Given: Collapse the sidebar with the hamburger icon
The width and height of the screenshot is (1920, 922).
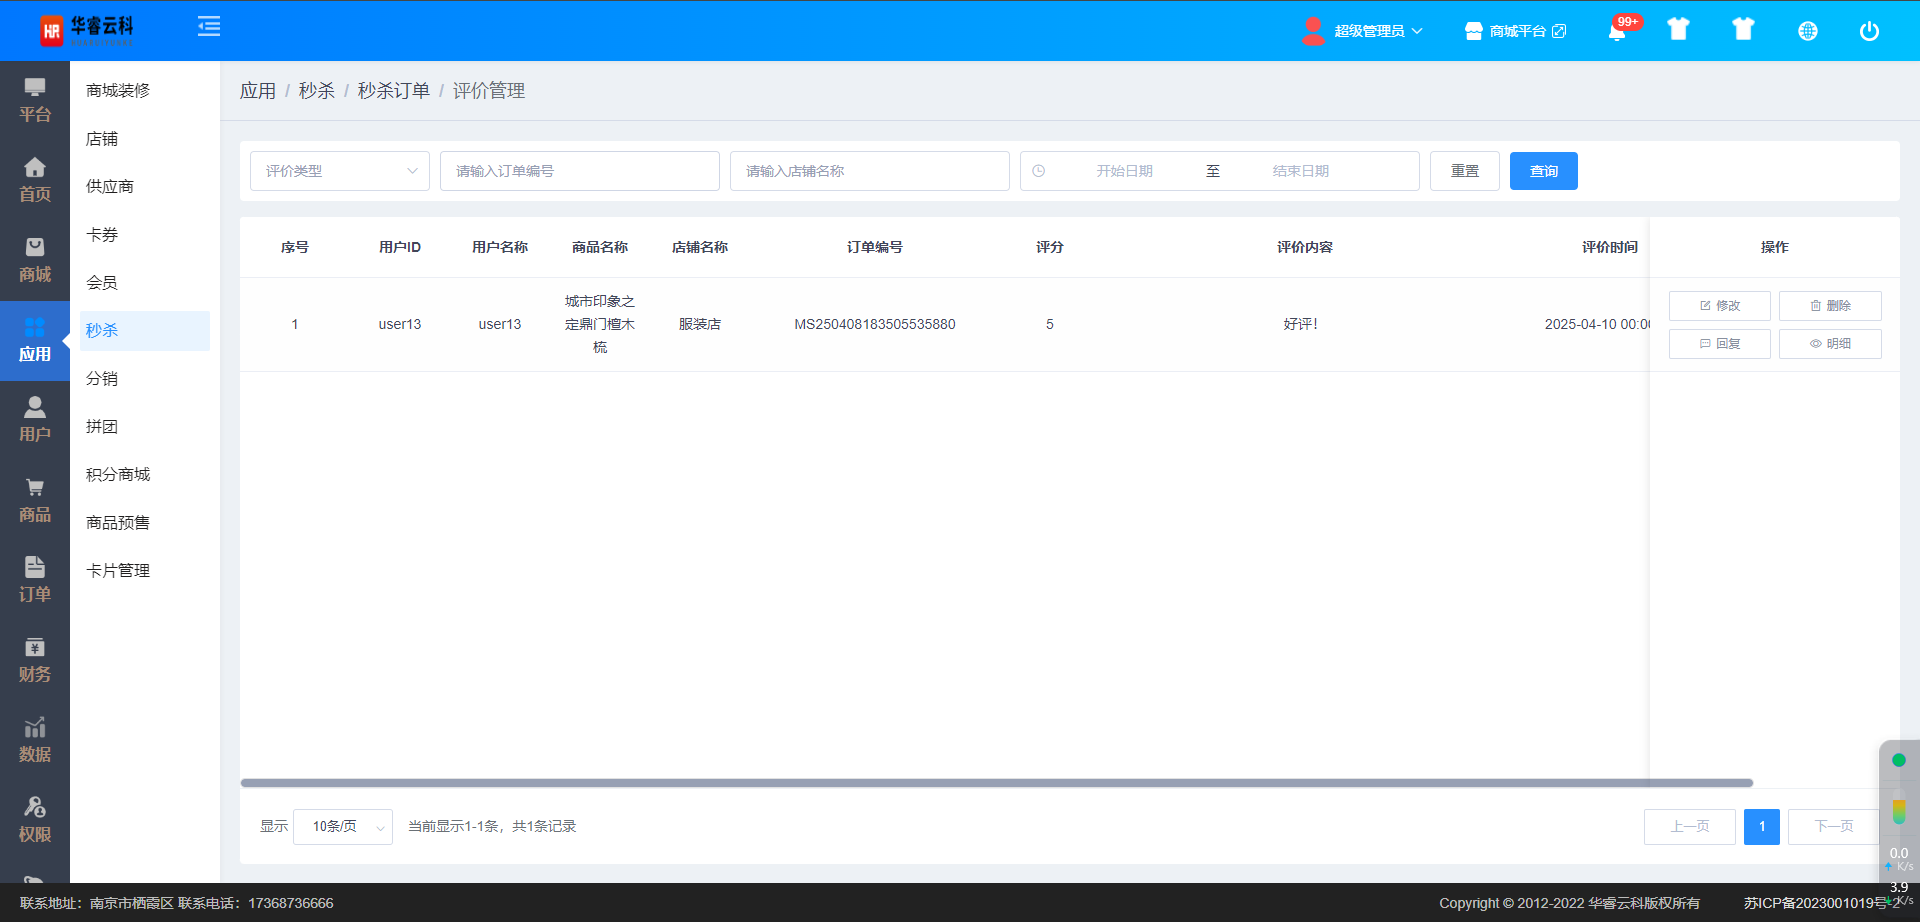Looking at the screenshot, I should 209,27.
